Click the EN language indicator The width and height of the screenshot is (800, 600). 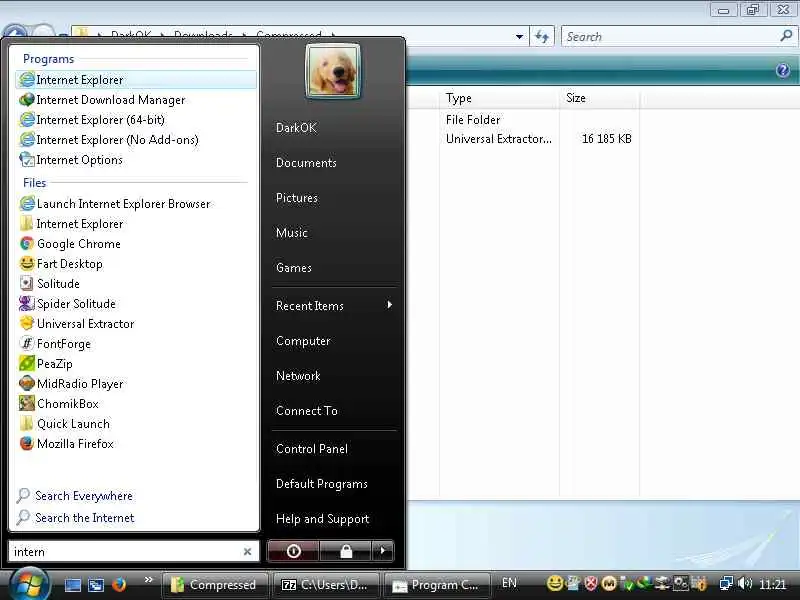[x=509, y=583]
